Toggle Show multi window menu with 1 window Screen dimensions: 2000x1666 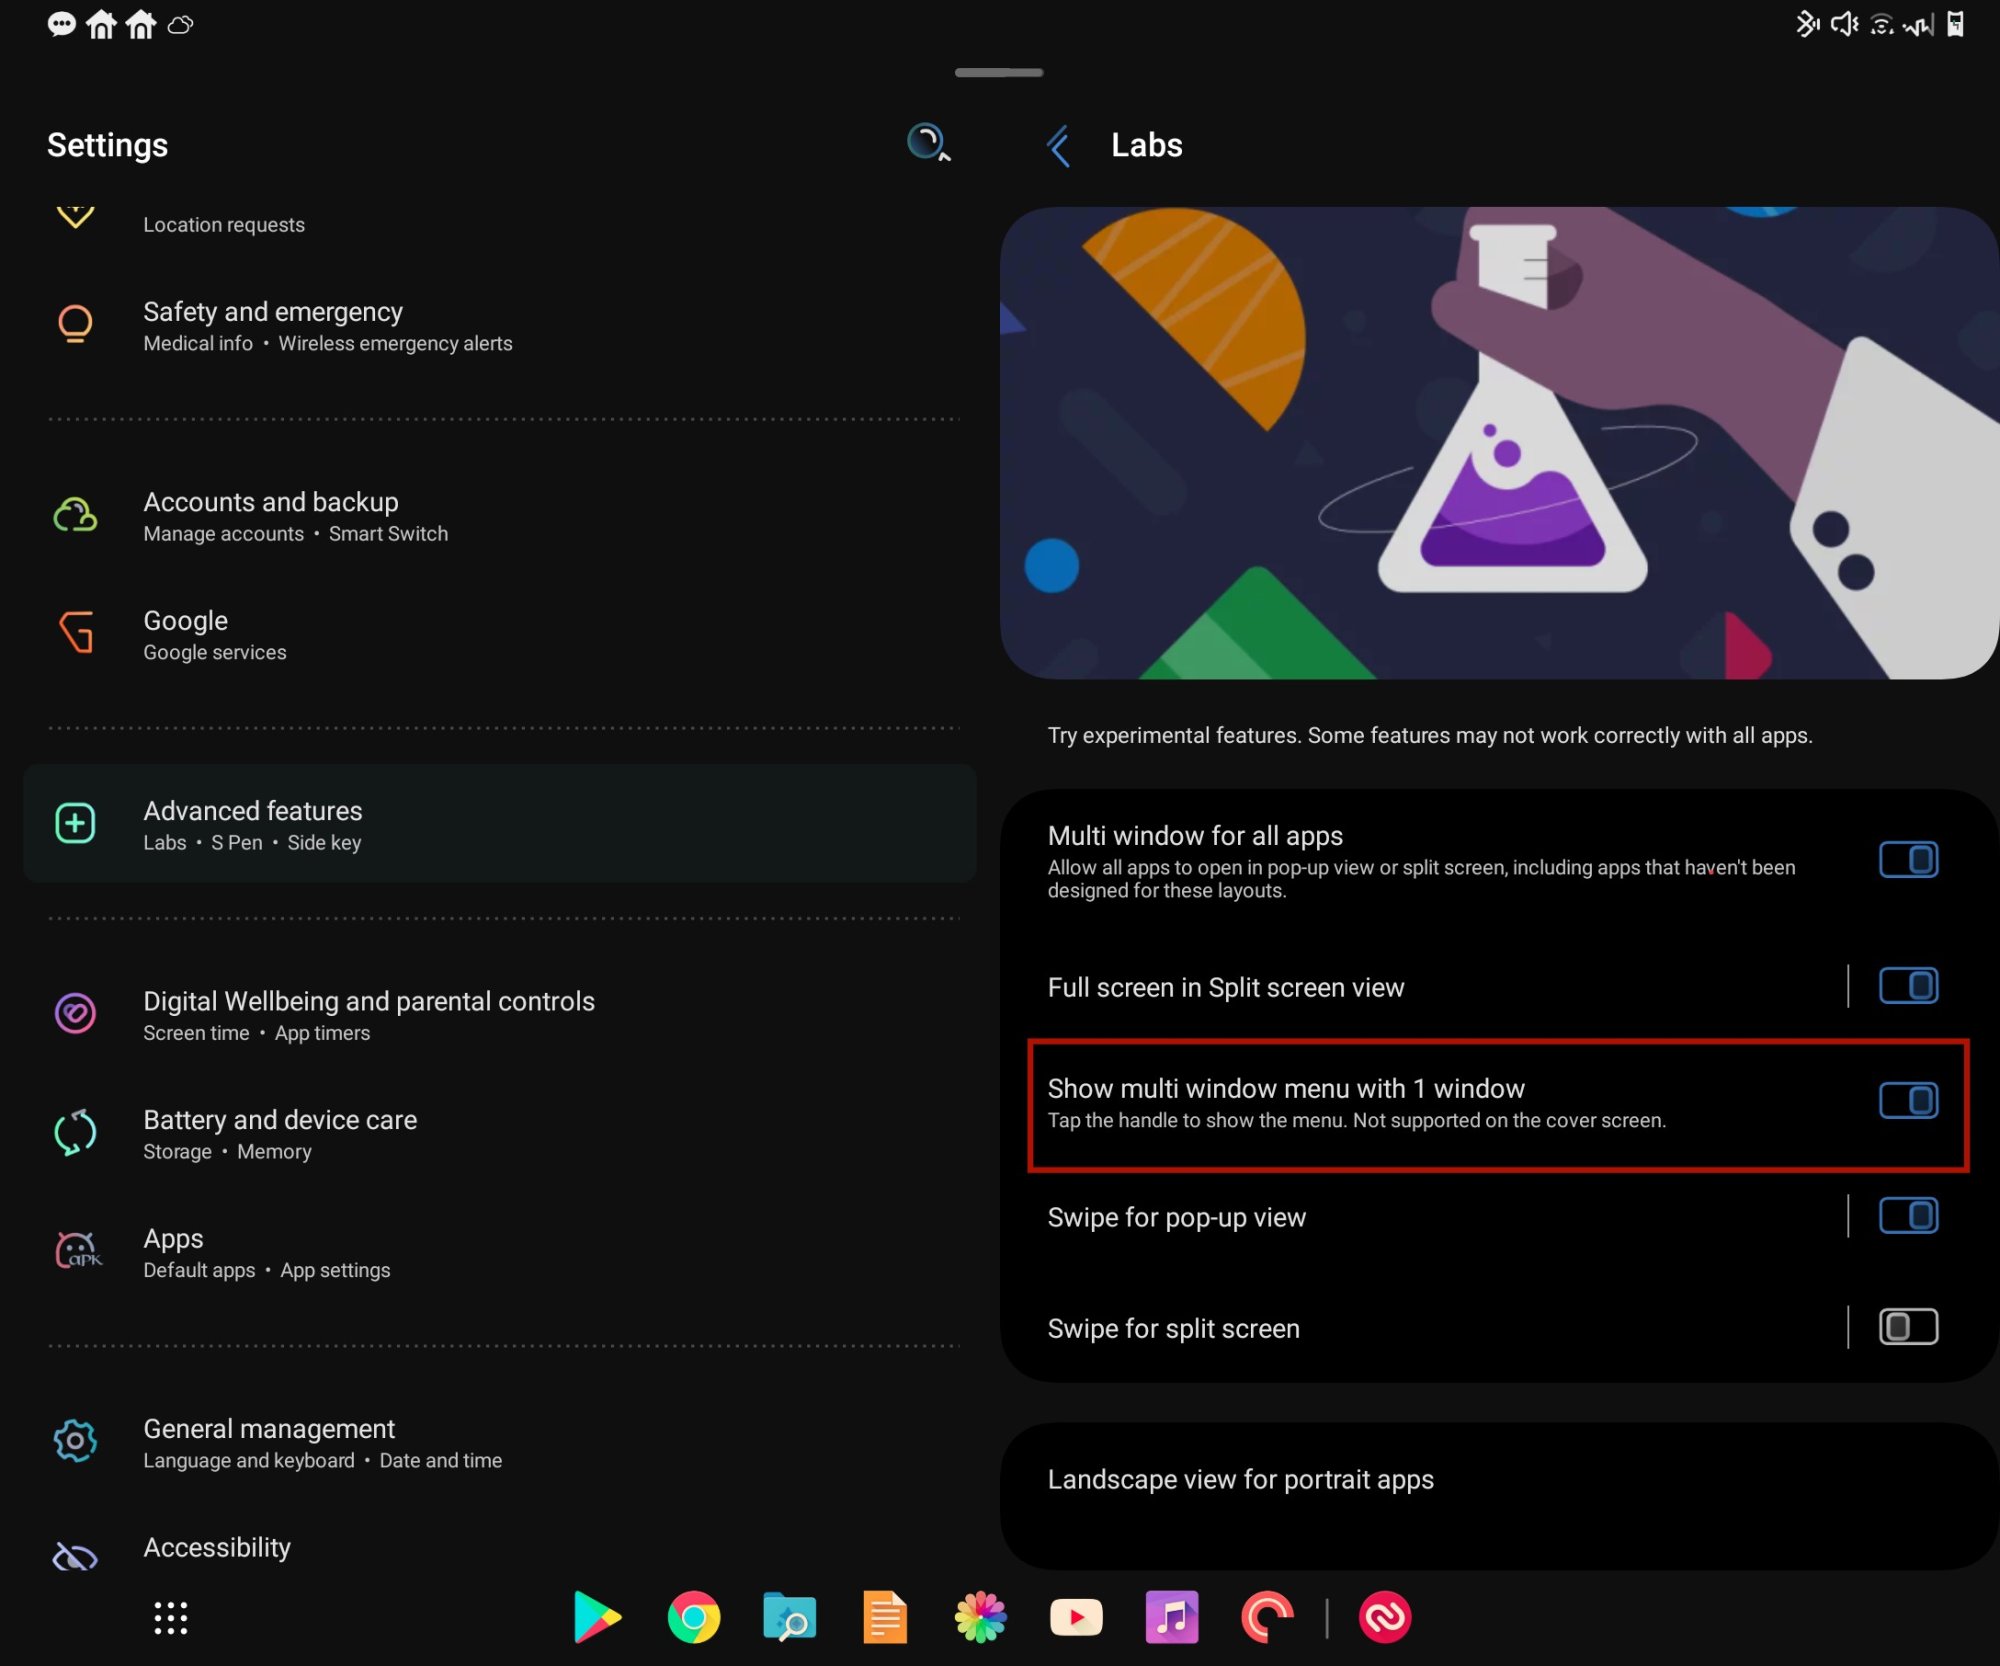(1908, 1101)
